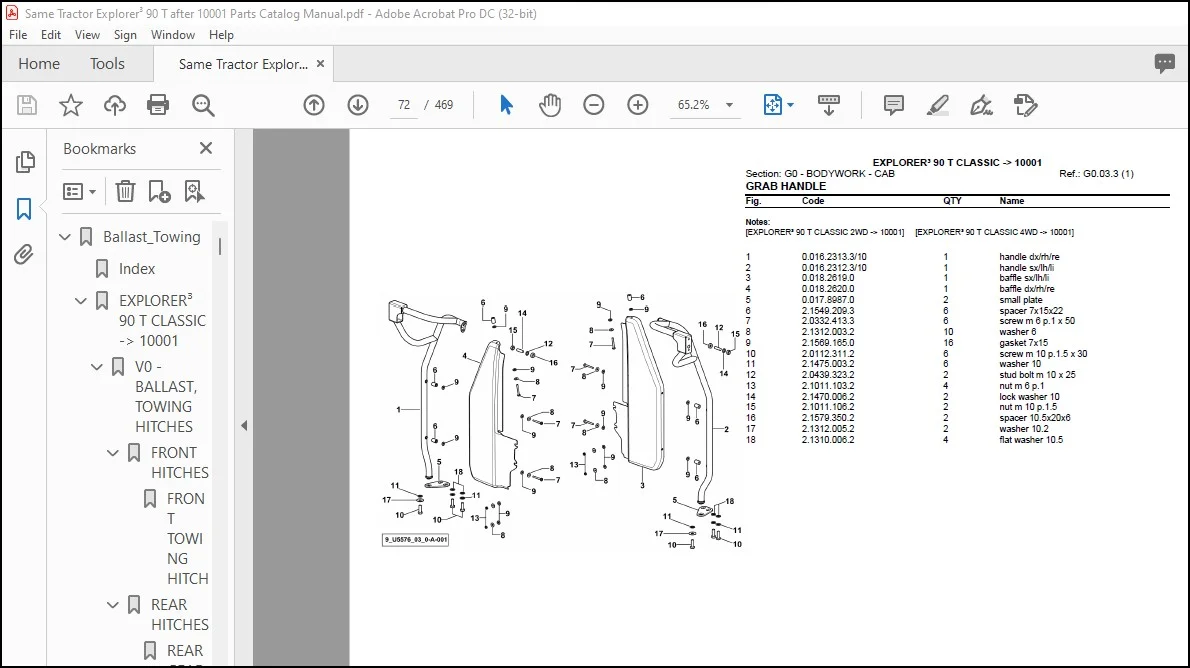Close the Bookmarks panel
The width and height of the screenshot is (1190, 668).
click(206, 148)
